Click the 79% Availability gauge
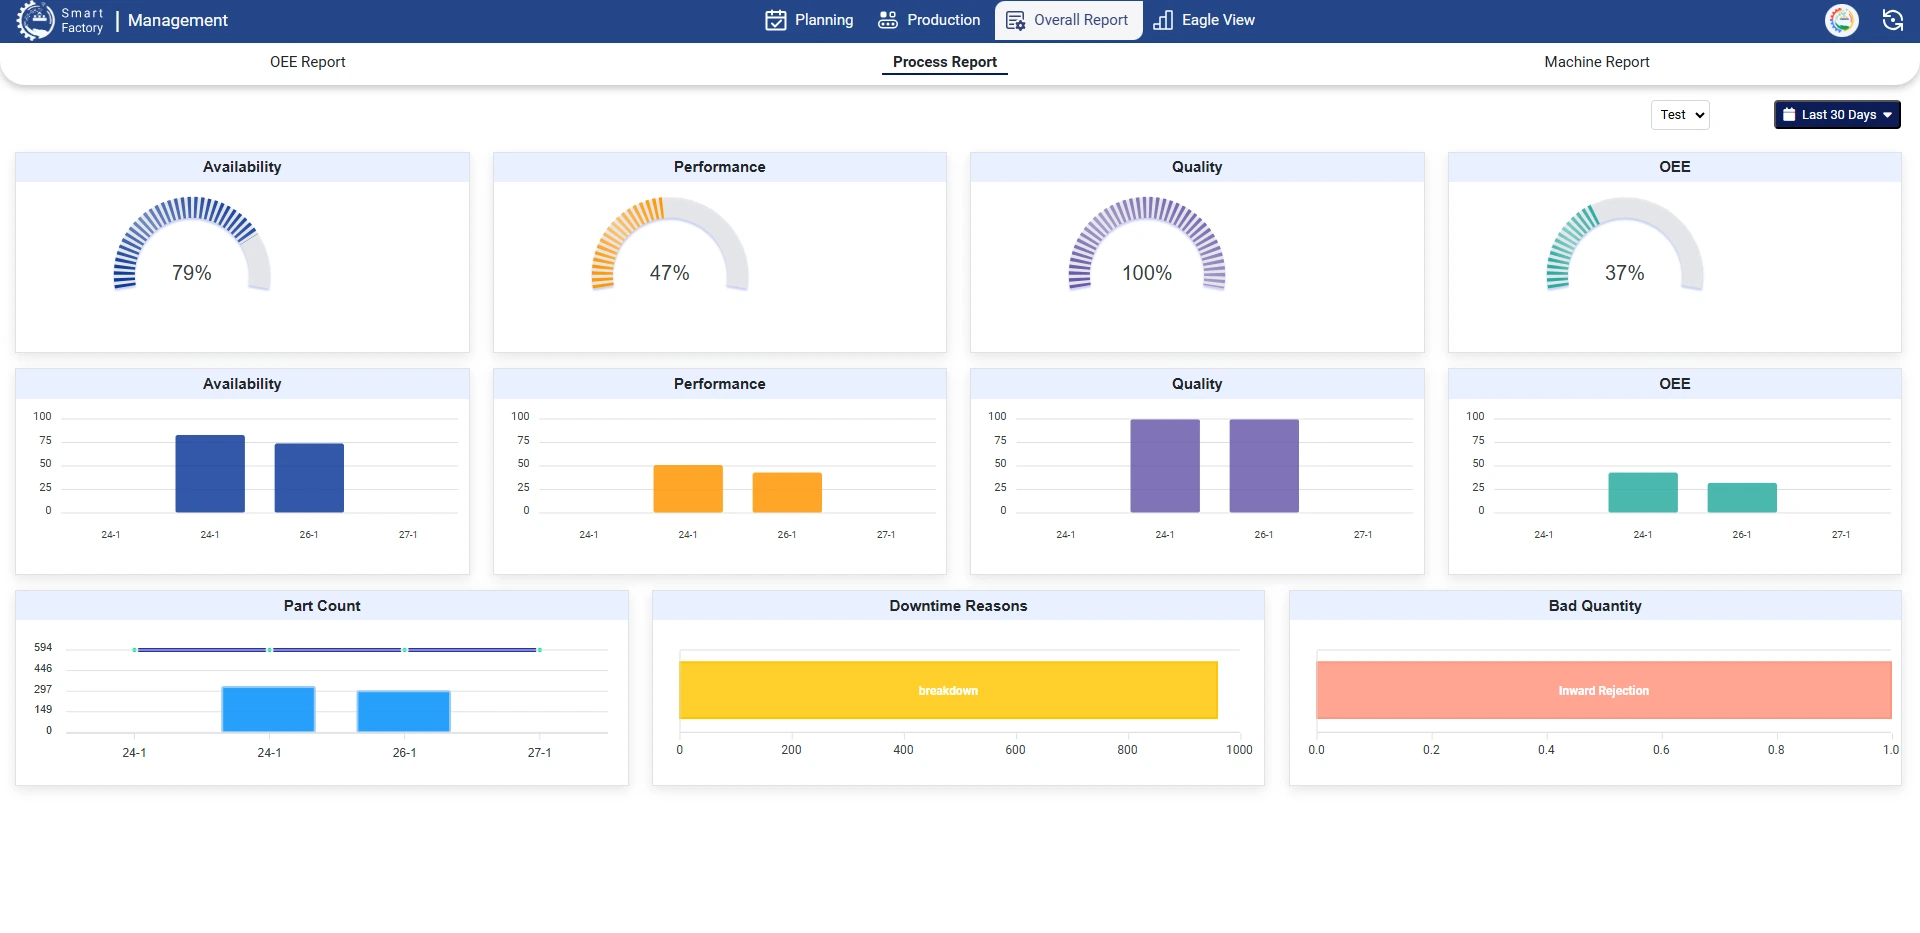Viewport: 1920px width, 933px height. pos(192,245)
